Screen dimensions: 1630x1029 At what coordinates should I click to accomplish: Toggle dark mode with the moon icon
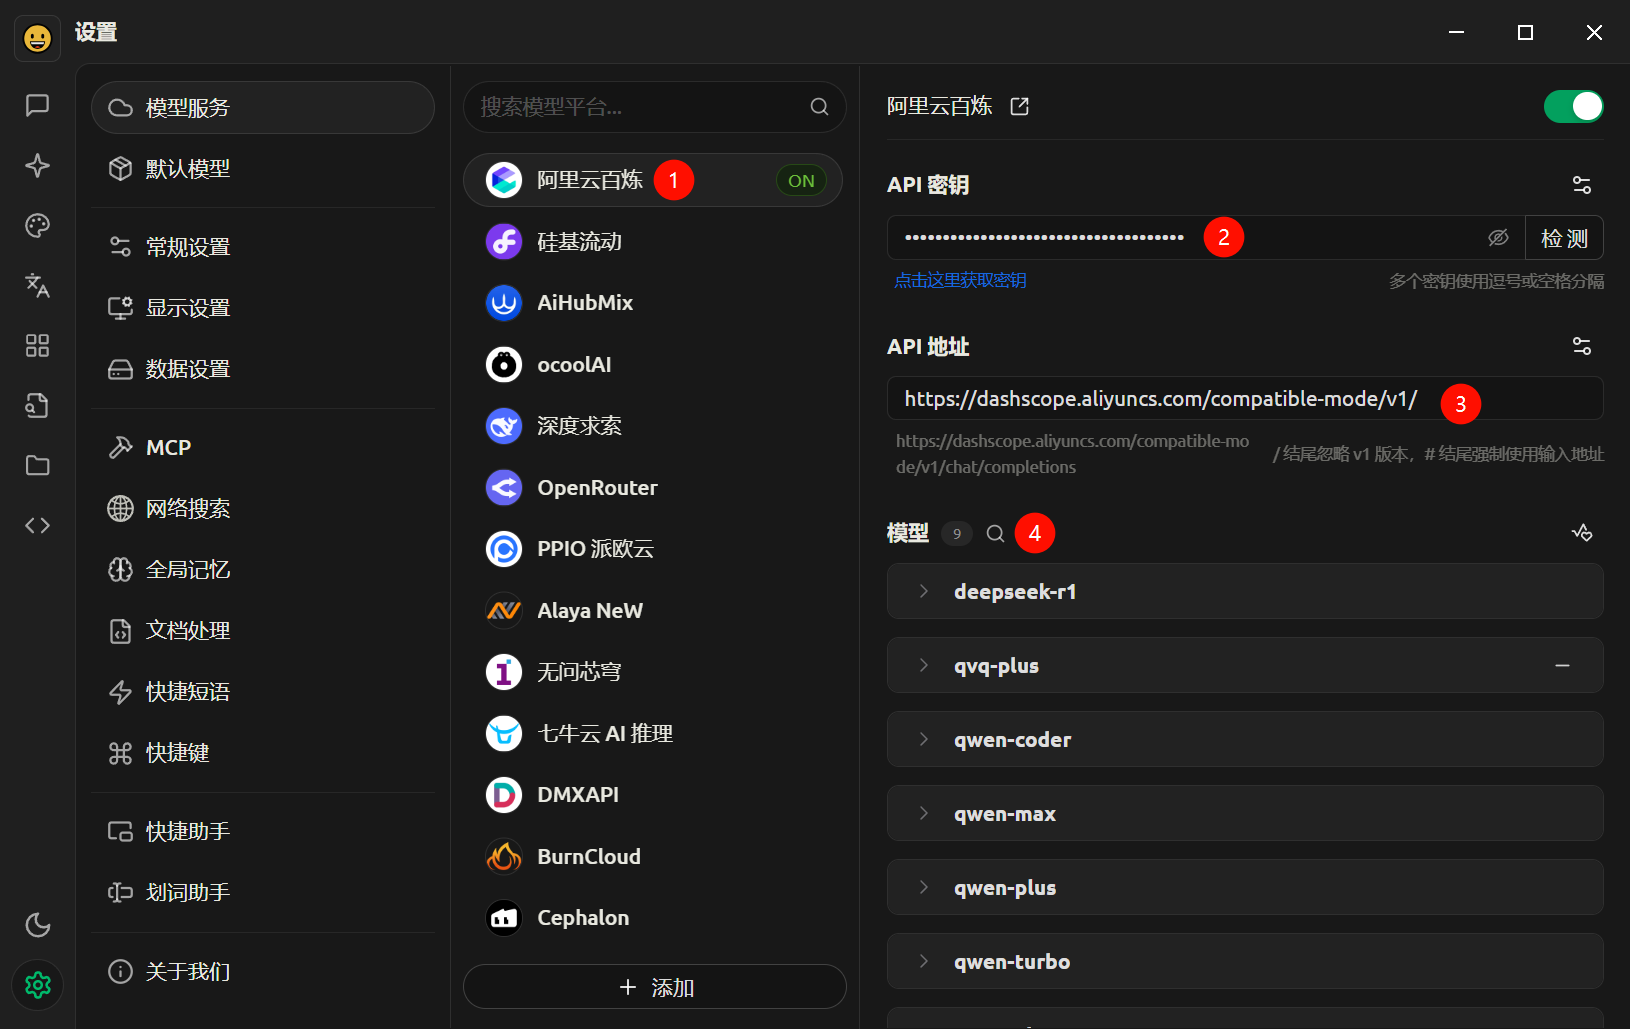(37, 925)
